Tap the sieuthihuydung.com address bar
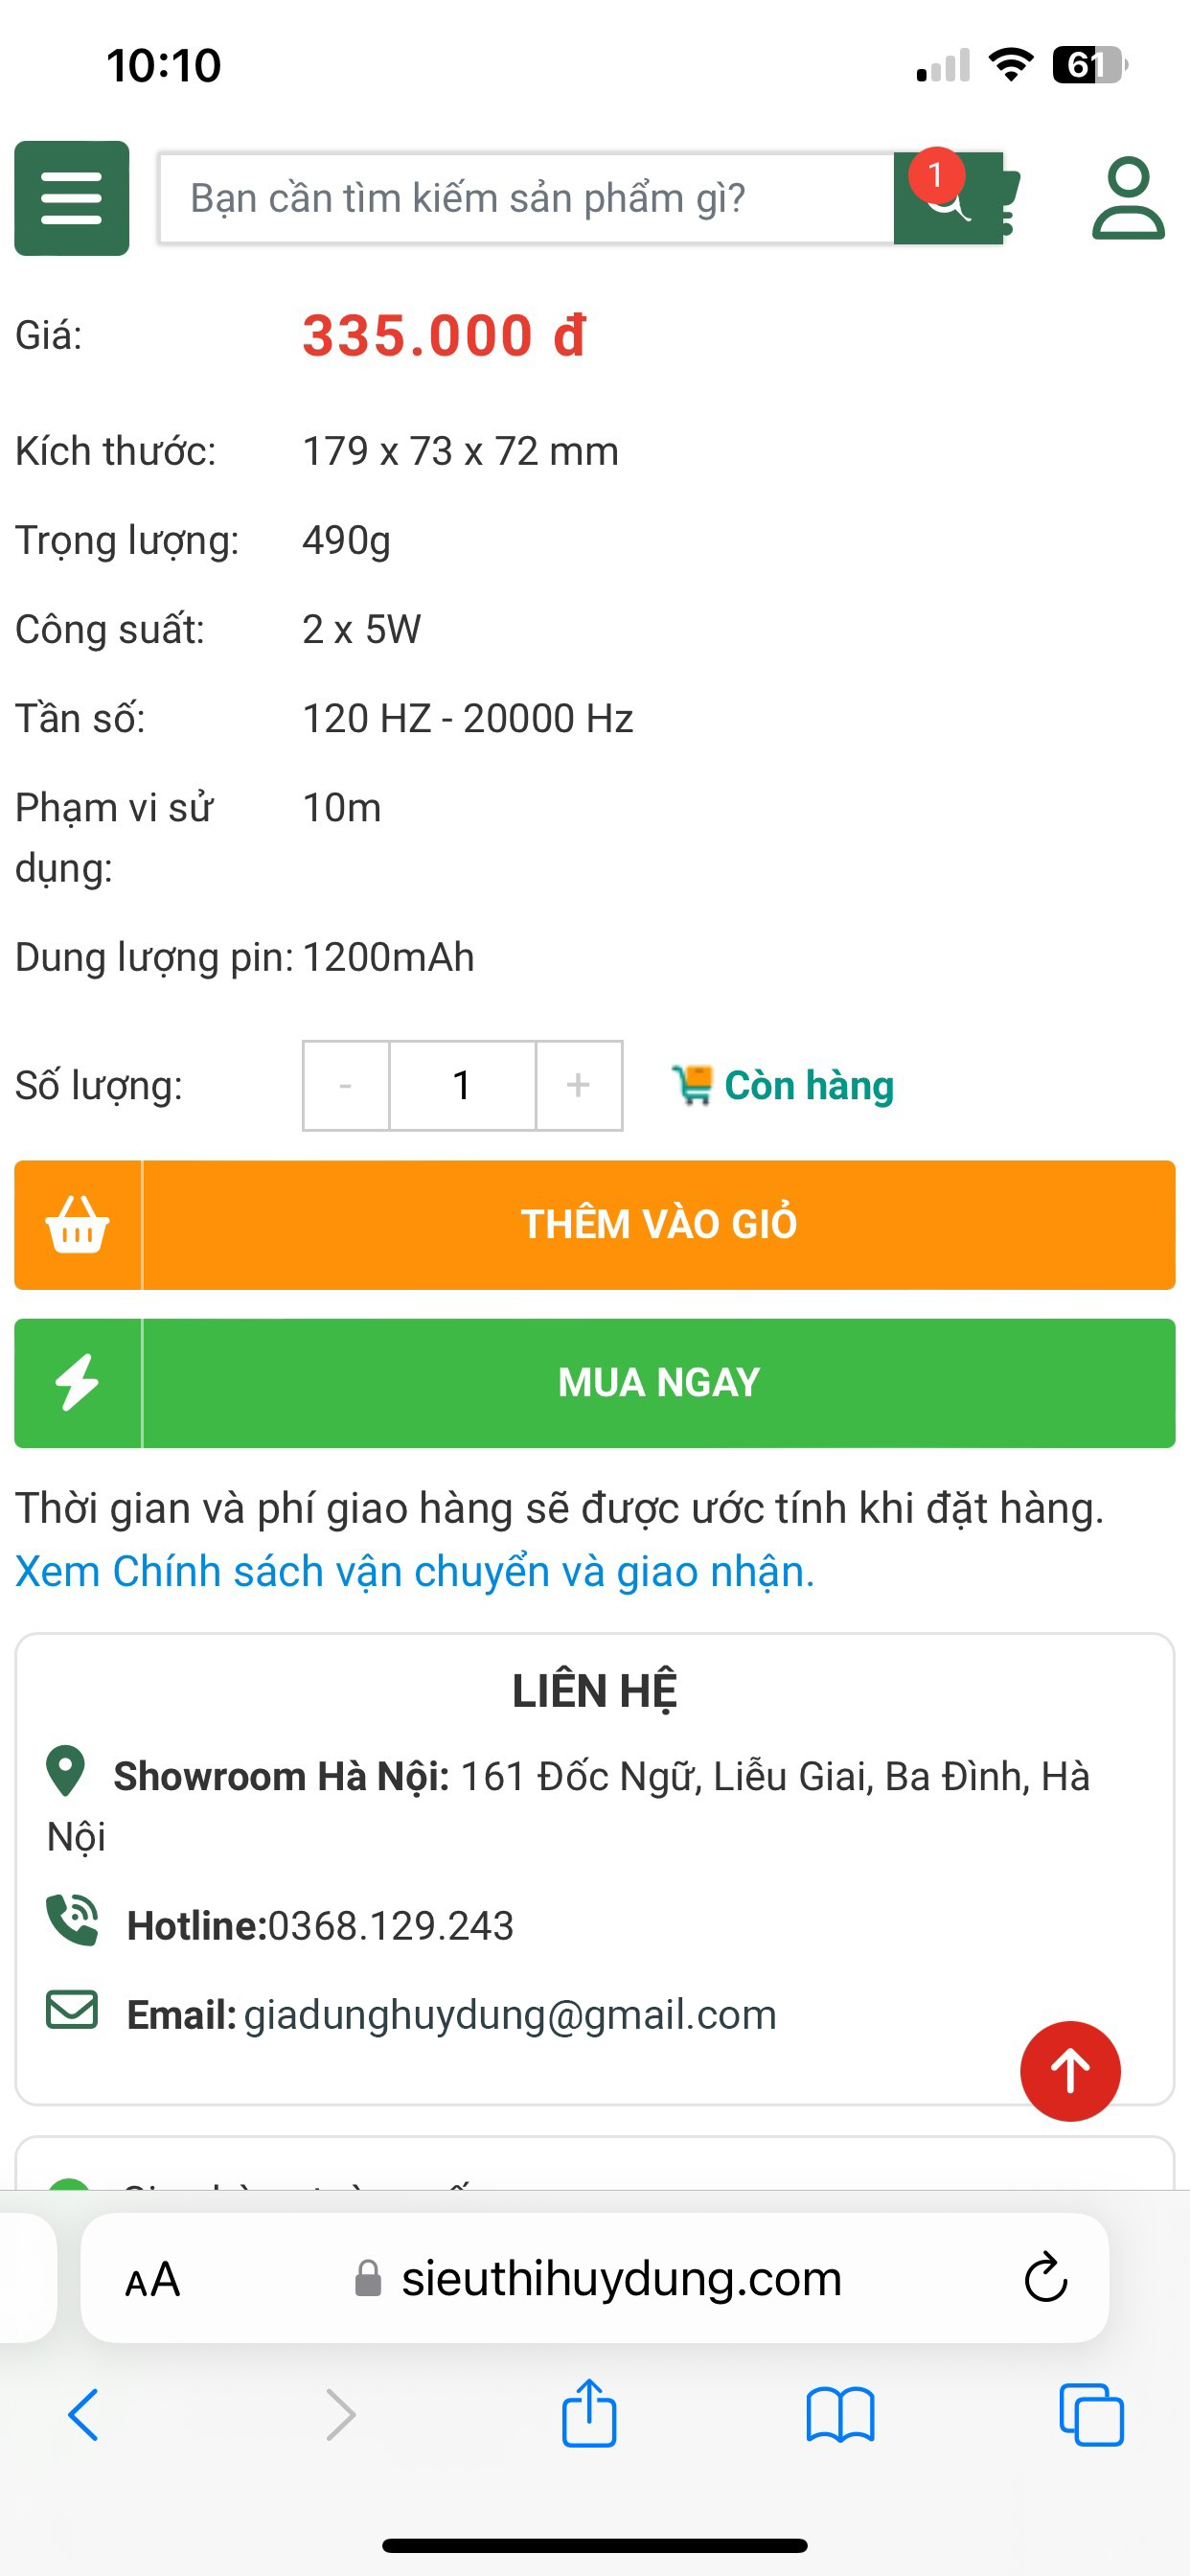The height and width of the screenshot is (2576, 1190). pos(620,2280)
